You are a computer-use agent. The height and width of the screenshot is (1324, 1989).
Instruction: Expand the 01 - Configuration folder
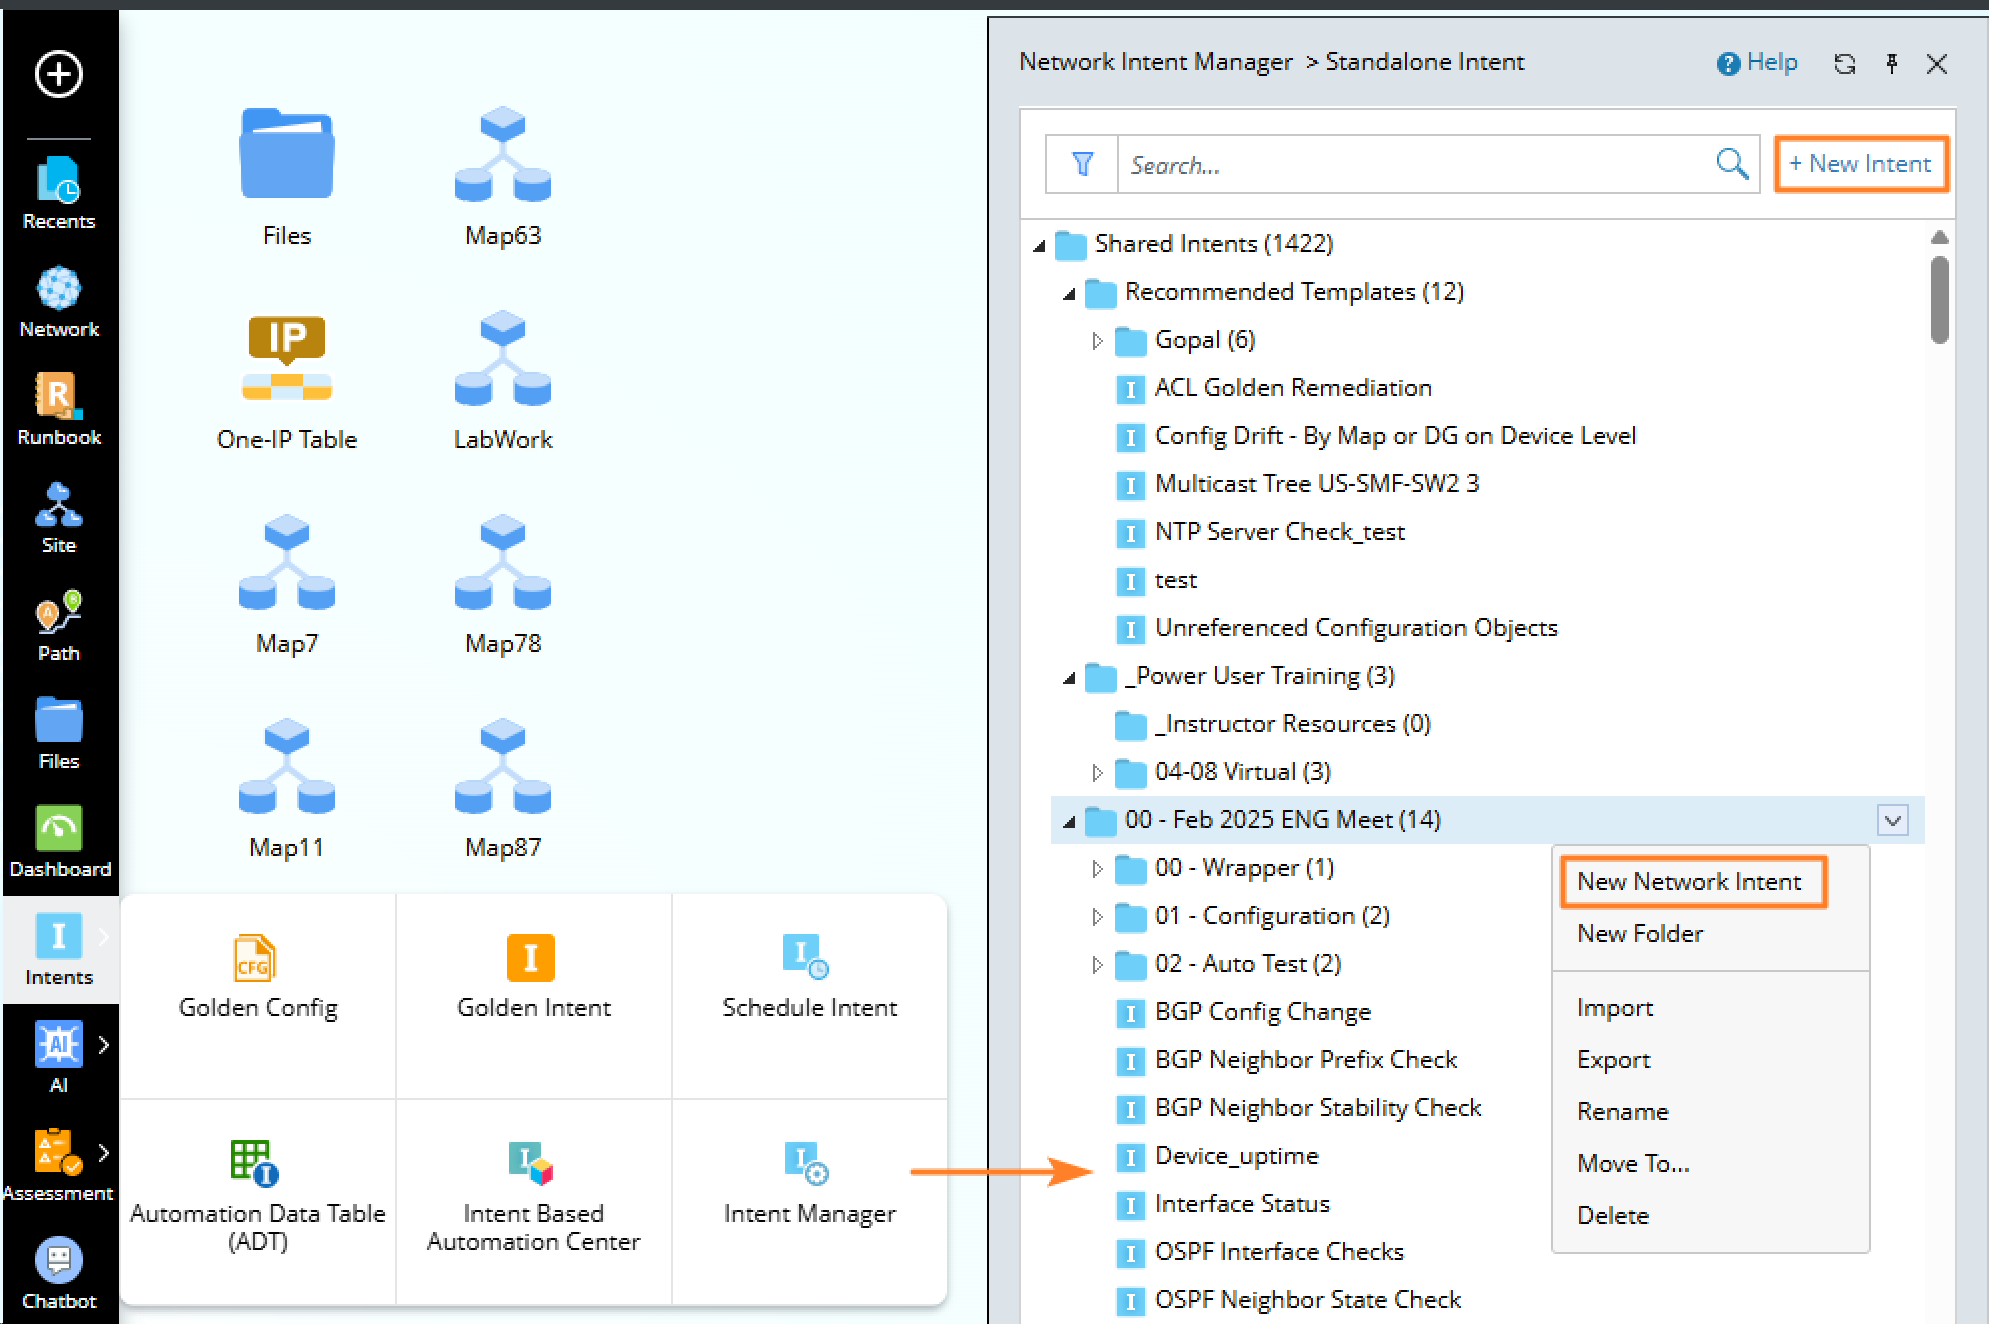(x=1097, y=917)
